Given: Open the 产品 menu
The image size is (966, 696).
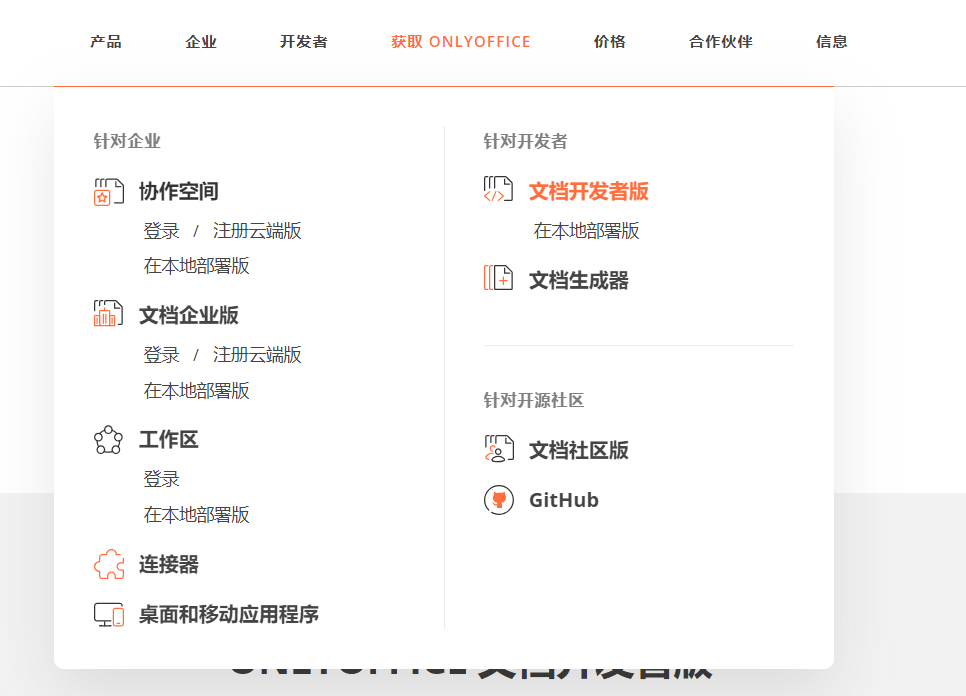Looking at the screenshot, I should click(106, 42).
